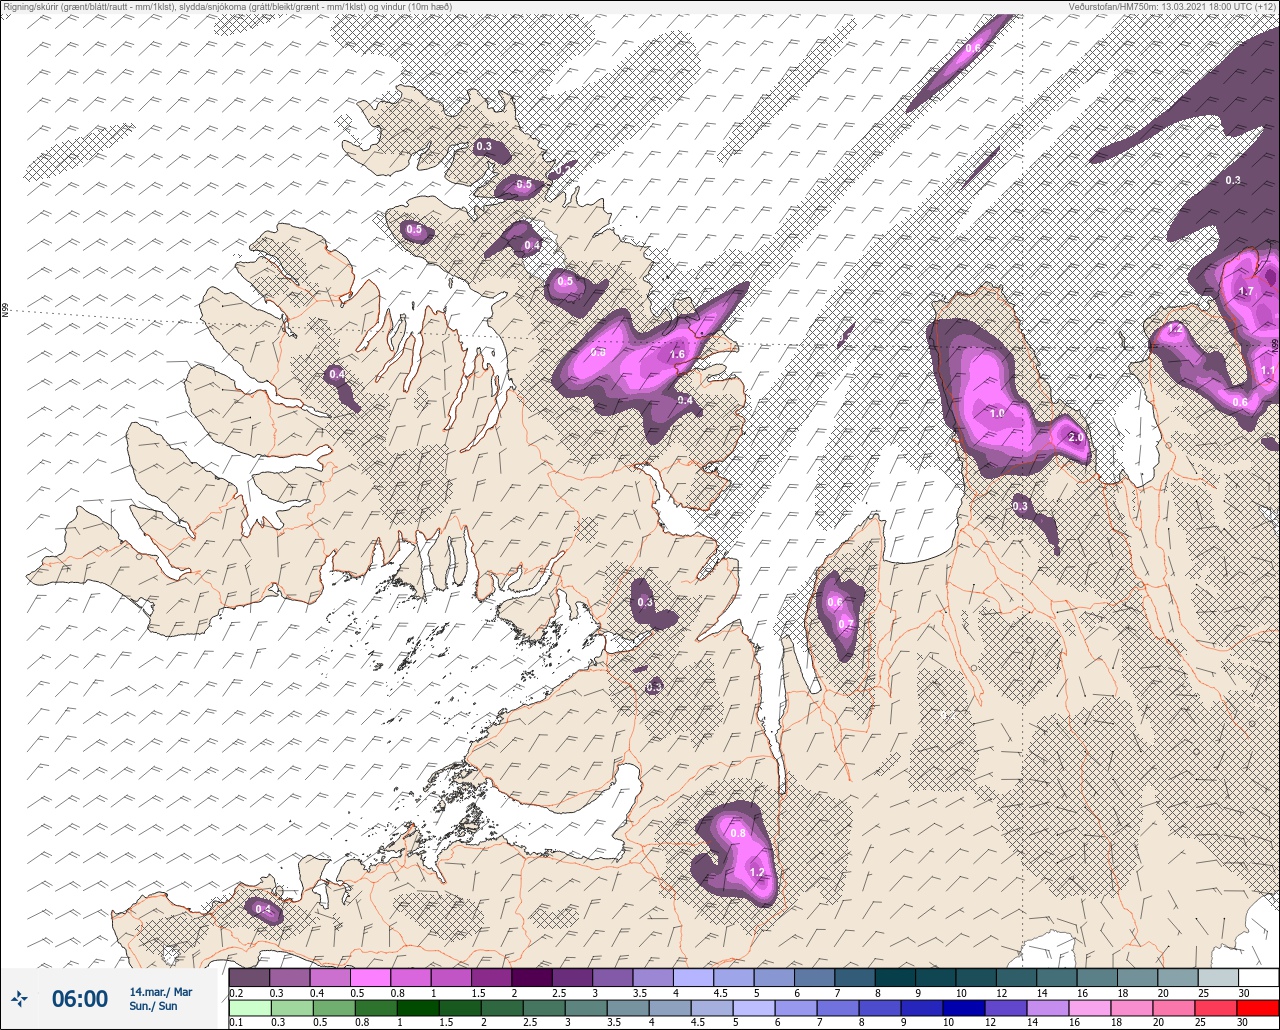Click the top-row purple swatch labeled 0.2
The height and width of the screenshot is (1030, 1280).
point(249,977)
